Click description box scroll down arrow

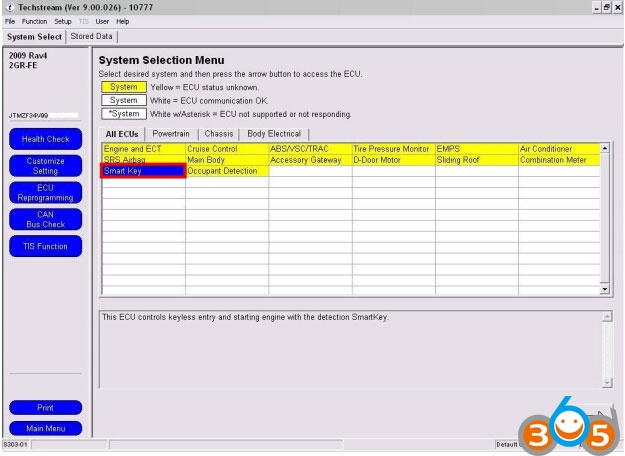[x=607, y=383]
